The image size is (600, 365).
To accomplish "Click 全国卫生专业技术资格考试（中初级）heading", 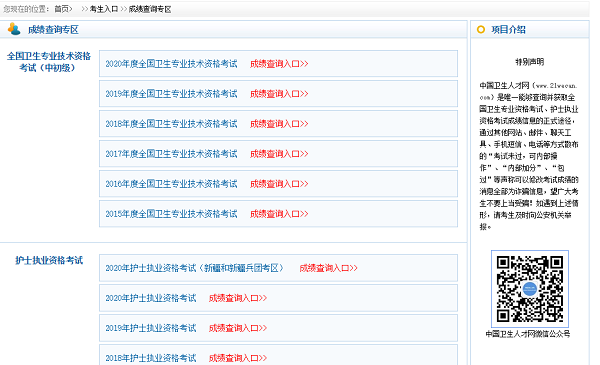I will click(x=49, y=62).
